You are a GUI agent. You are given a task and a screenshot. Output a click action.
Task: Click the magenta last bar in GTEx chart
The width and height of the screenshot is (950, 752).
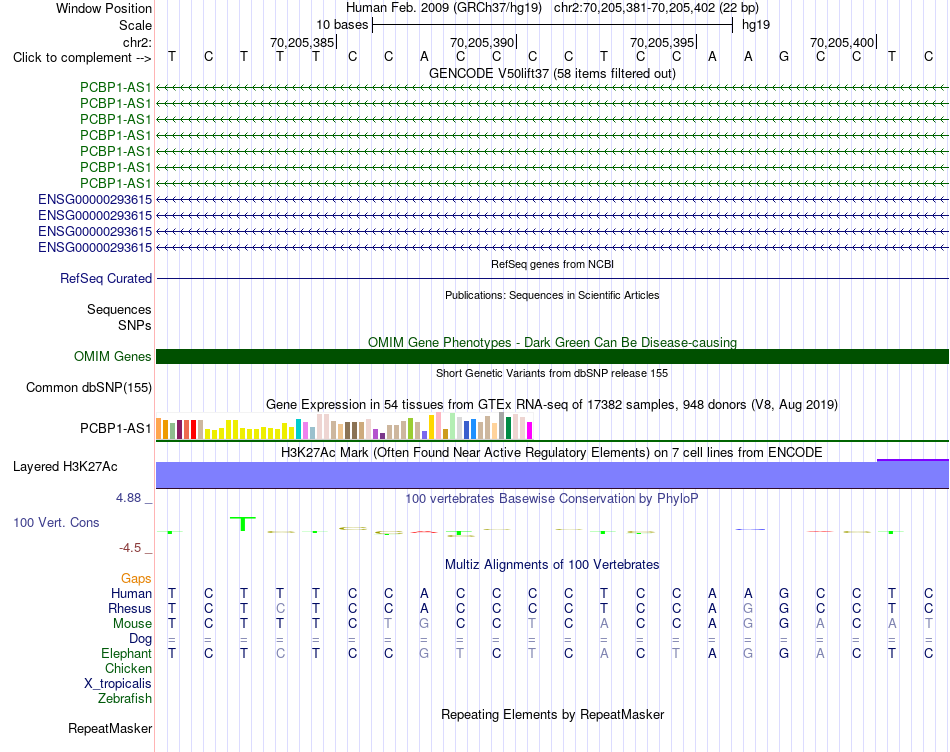(529, 430)
